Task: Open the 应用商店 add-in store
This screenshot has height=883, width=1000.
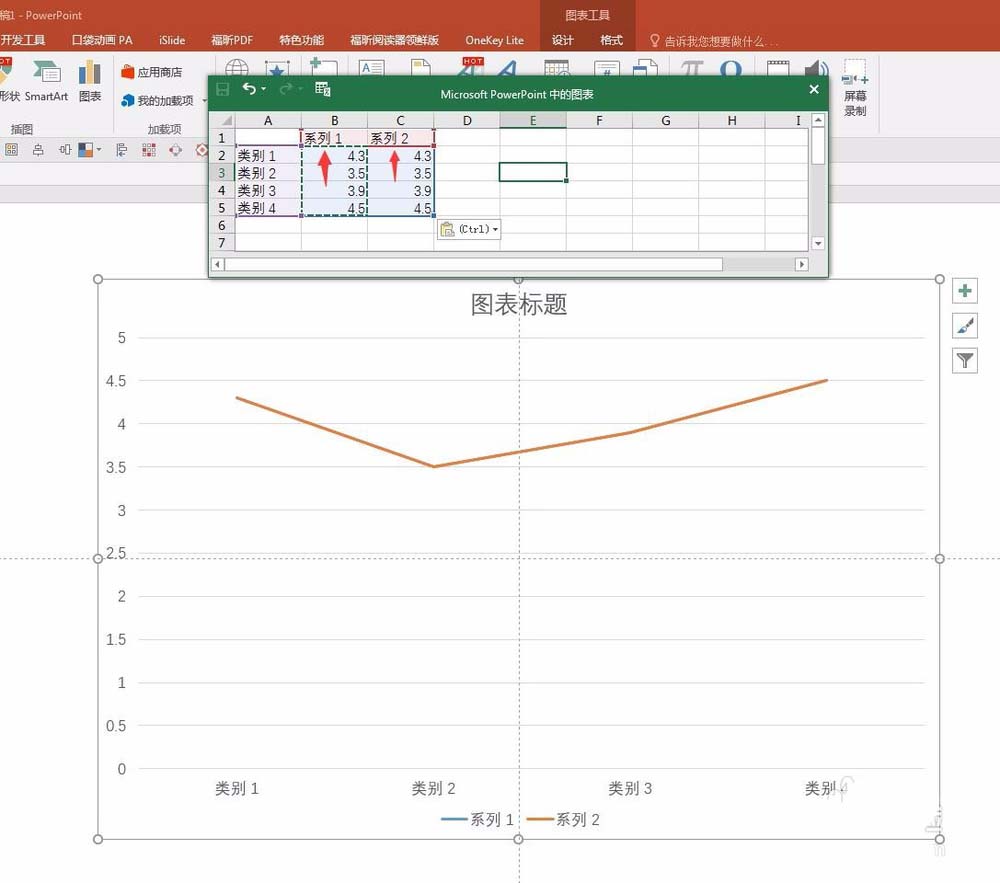Action: click(x=152, y=72)
